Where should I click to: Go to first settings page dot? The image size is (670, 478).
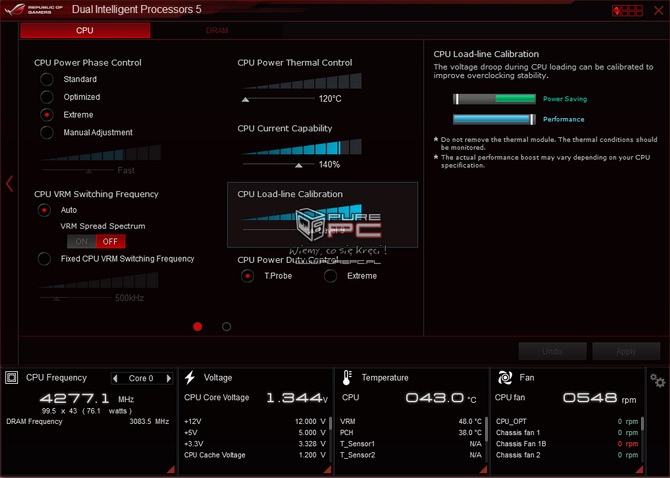coord(197,327)
